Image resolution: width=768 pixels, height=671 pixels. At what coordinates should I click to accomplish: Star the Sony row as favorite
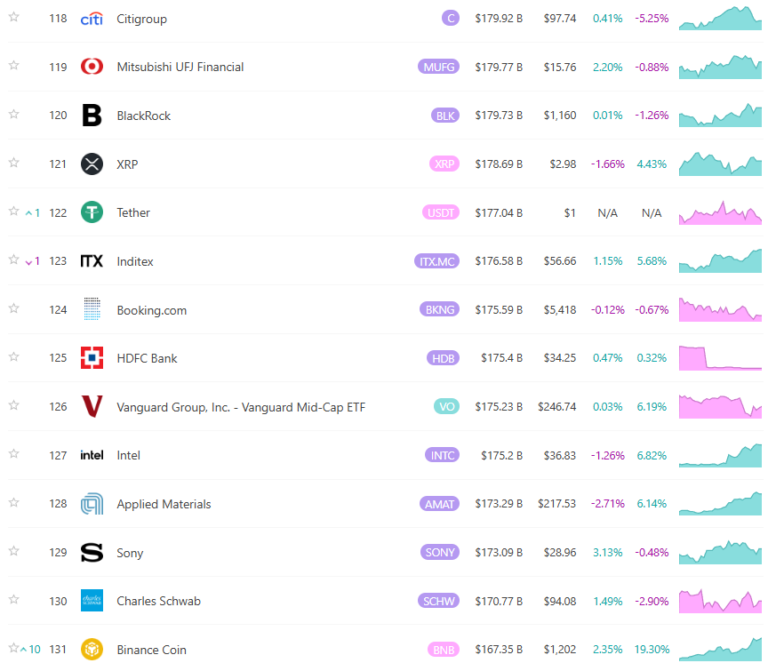pyautogui.click(x=14, y=552)
